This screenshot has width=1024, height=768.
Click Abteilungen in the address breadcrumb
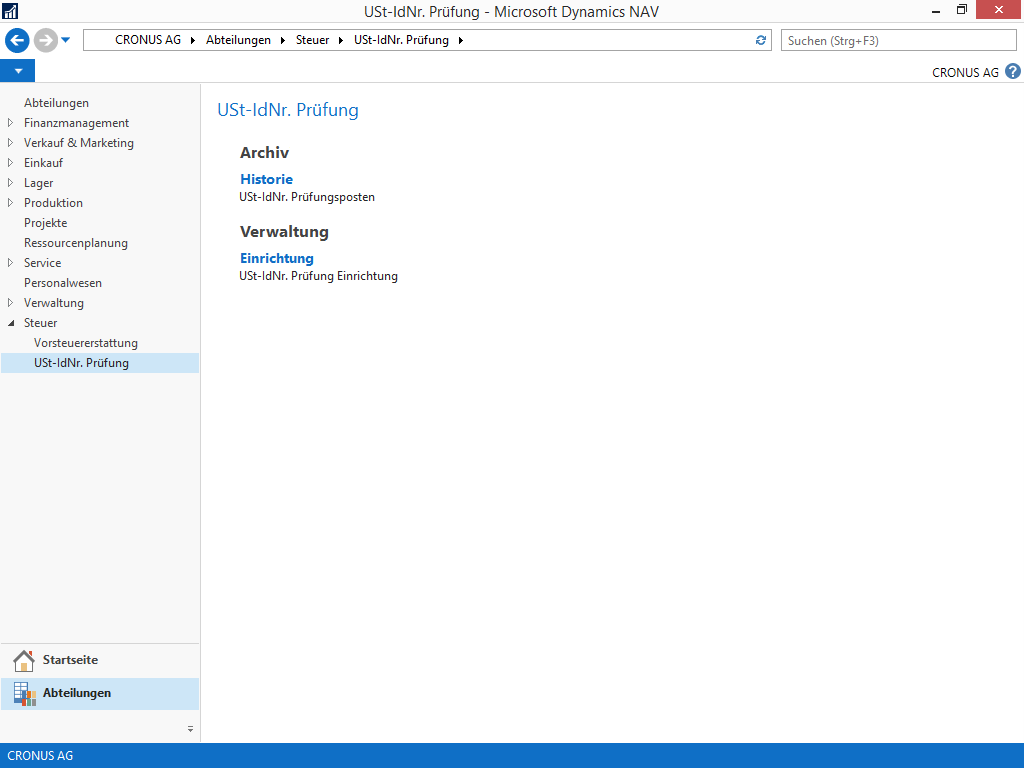pyautogui.click(x=238, y=40)
